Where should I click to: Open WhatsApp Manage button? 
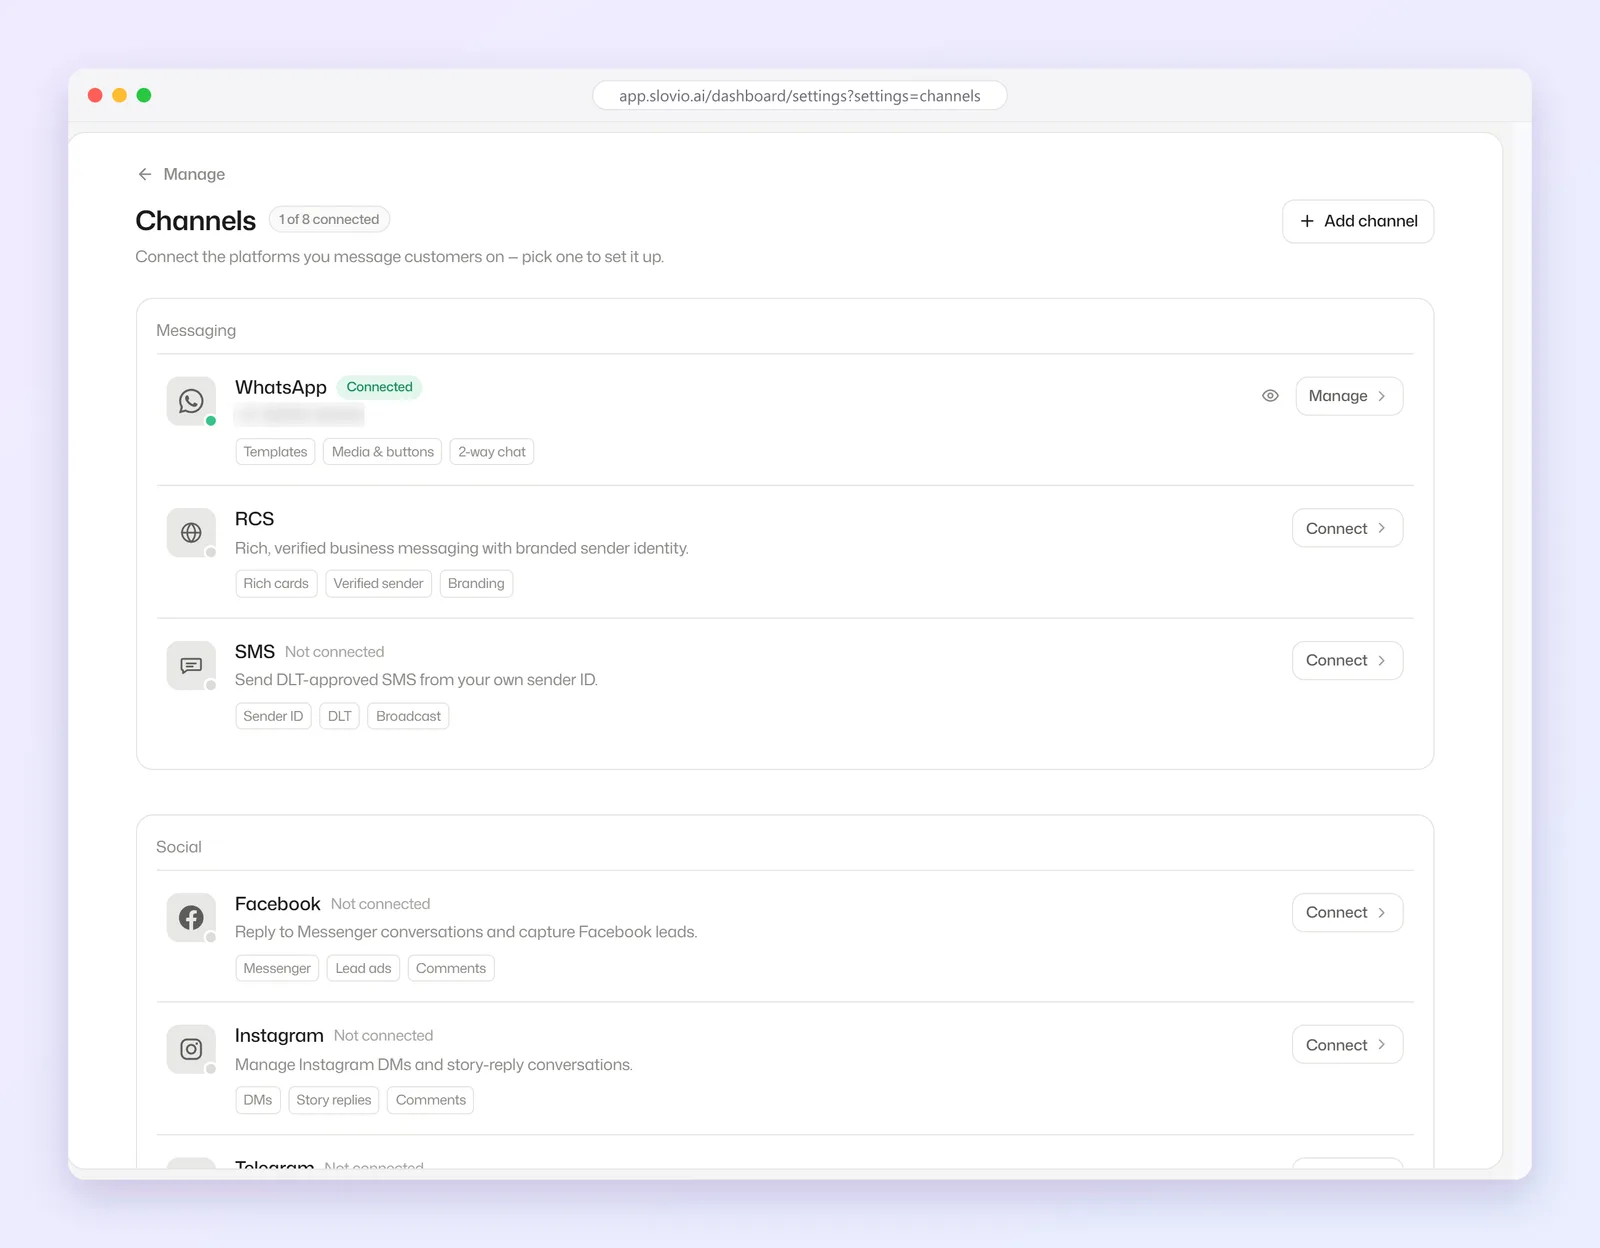point(1349,396)
